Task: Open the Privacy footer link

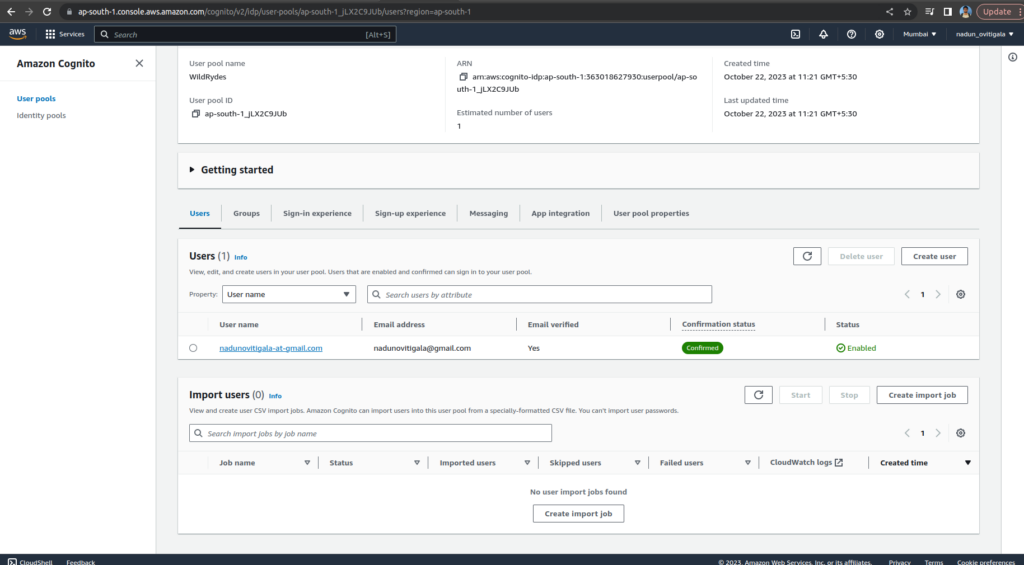Action: [x=899, y=562]
